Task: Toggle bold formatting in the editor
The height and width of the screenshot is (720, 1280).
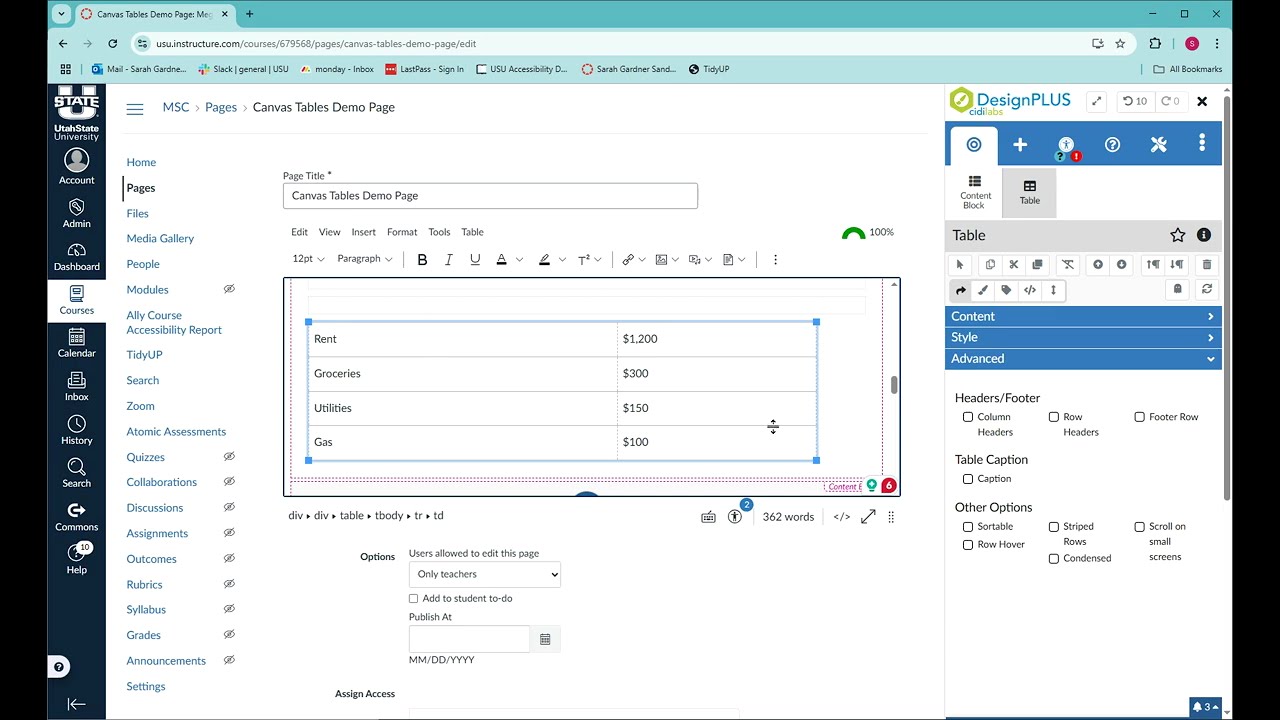Action: 422,259
